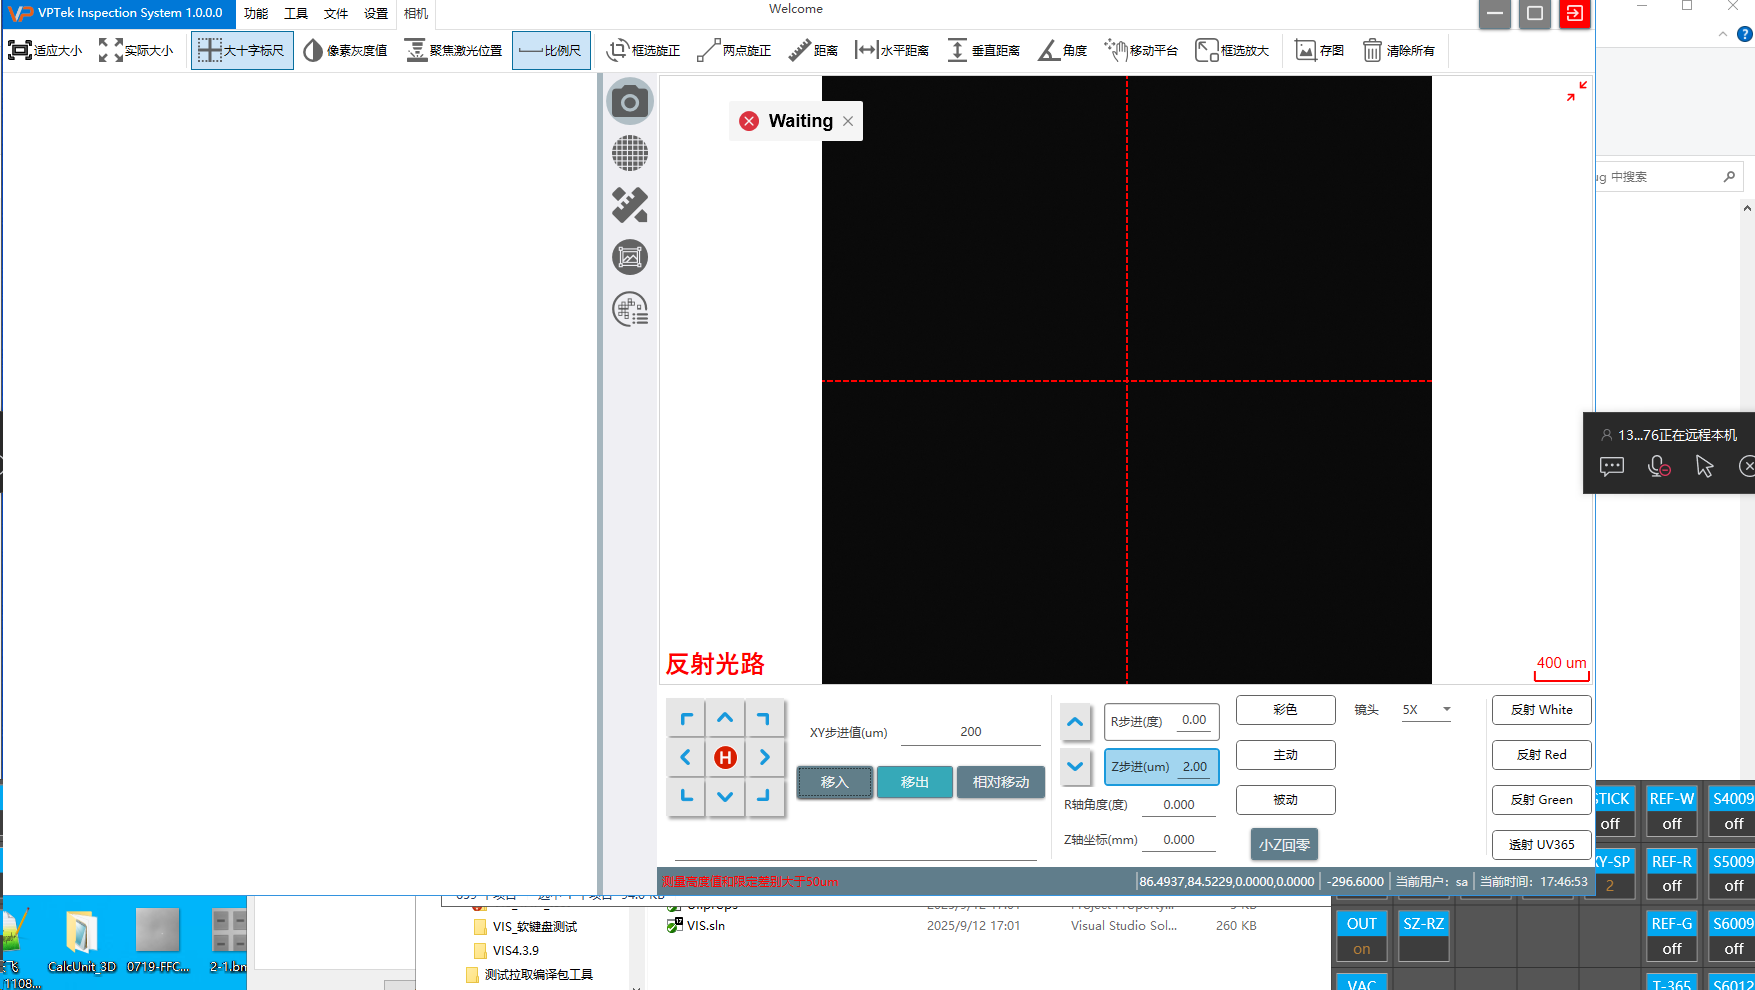Open the 相机 menu
This screenshot has height=990, width=1755.
(x=416, y=13)
